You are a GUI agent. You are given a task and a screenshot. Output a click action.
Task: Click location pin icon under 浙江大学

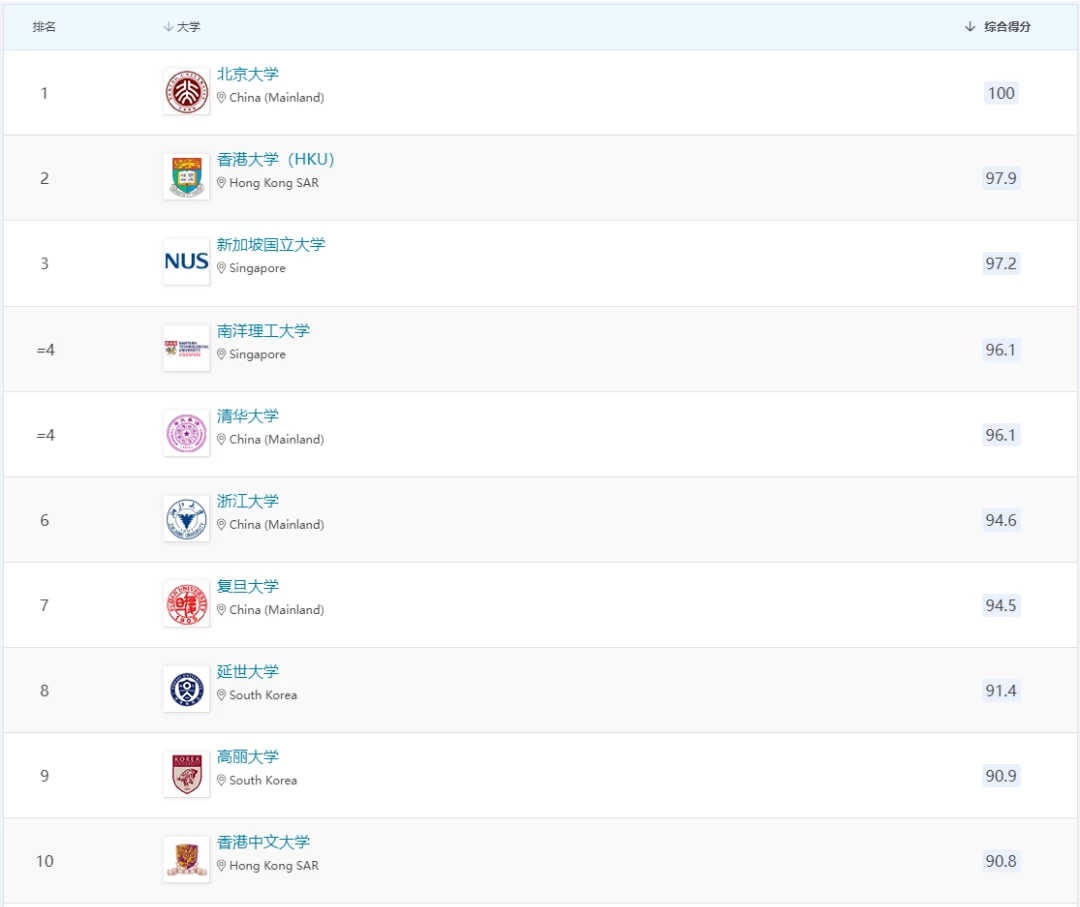[x=221, y=525]
